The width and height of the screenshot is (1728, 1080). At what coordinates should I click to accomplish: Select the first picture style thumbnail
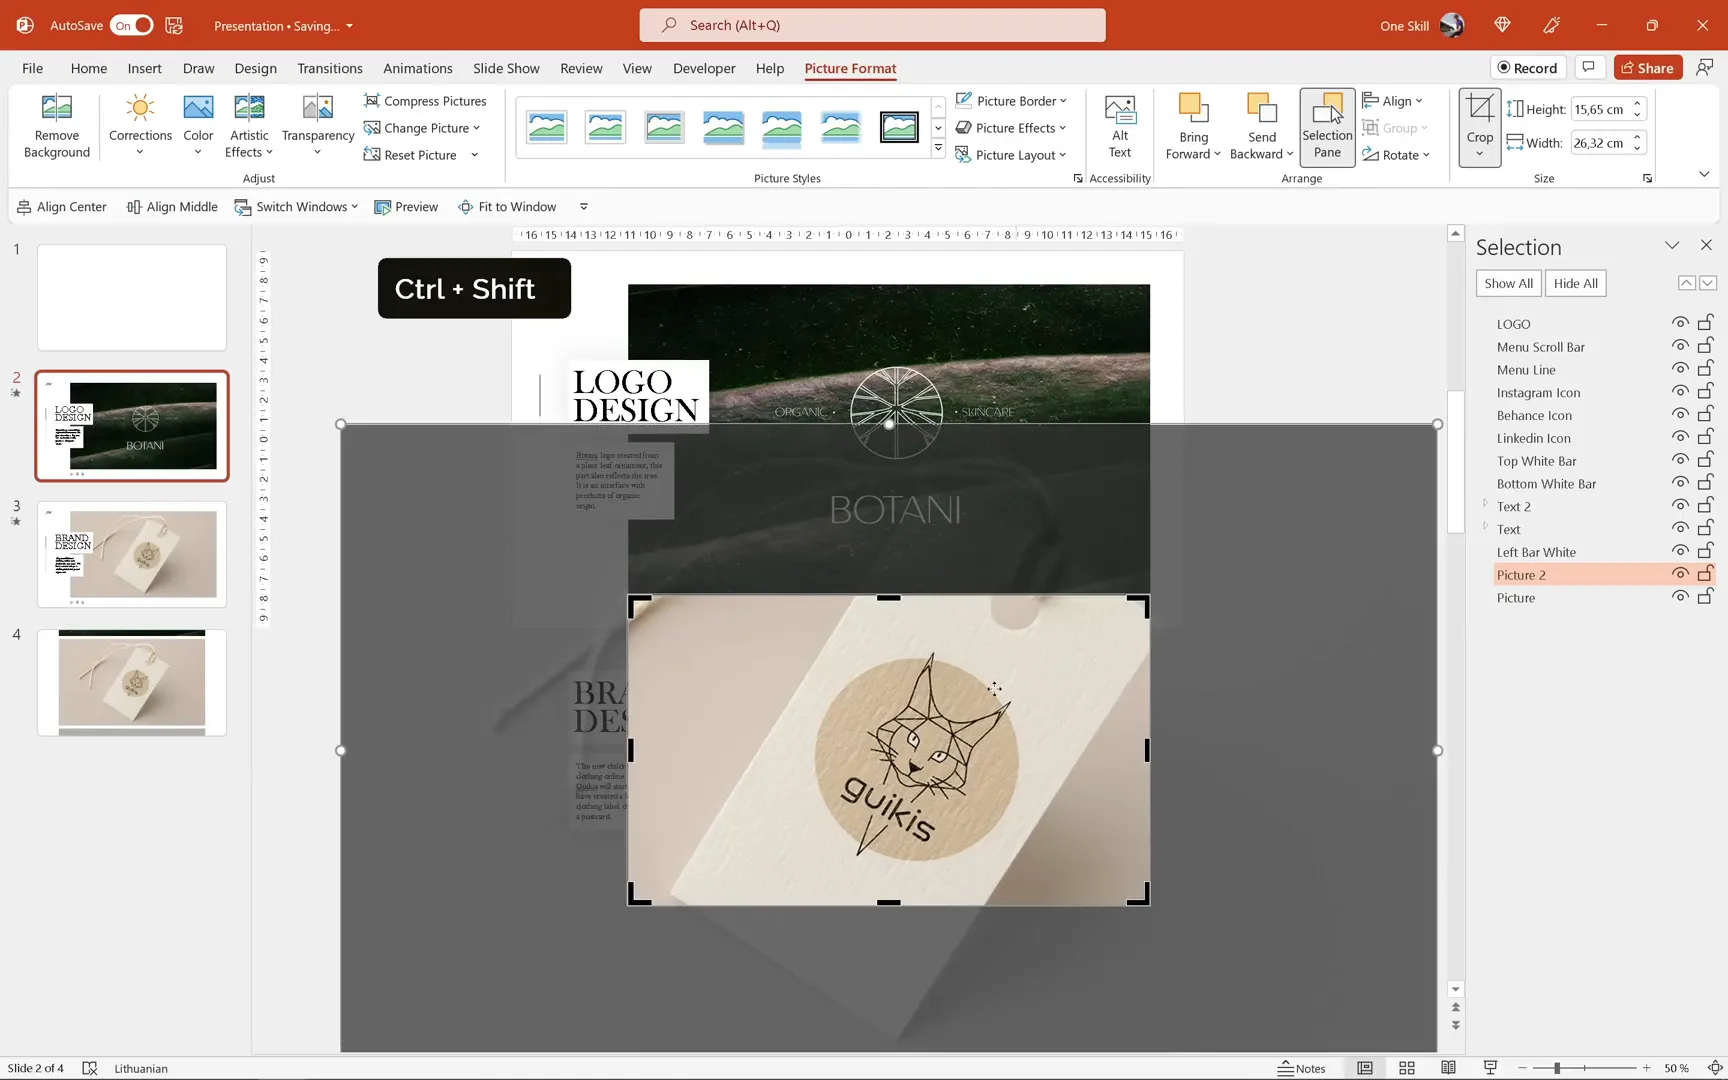(x=547, y=127)
